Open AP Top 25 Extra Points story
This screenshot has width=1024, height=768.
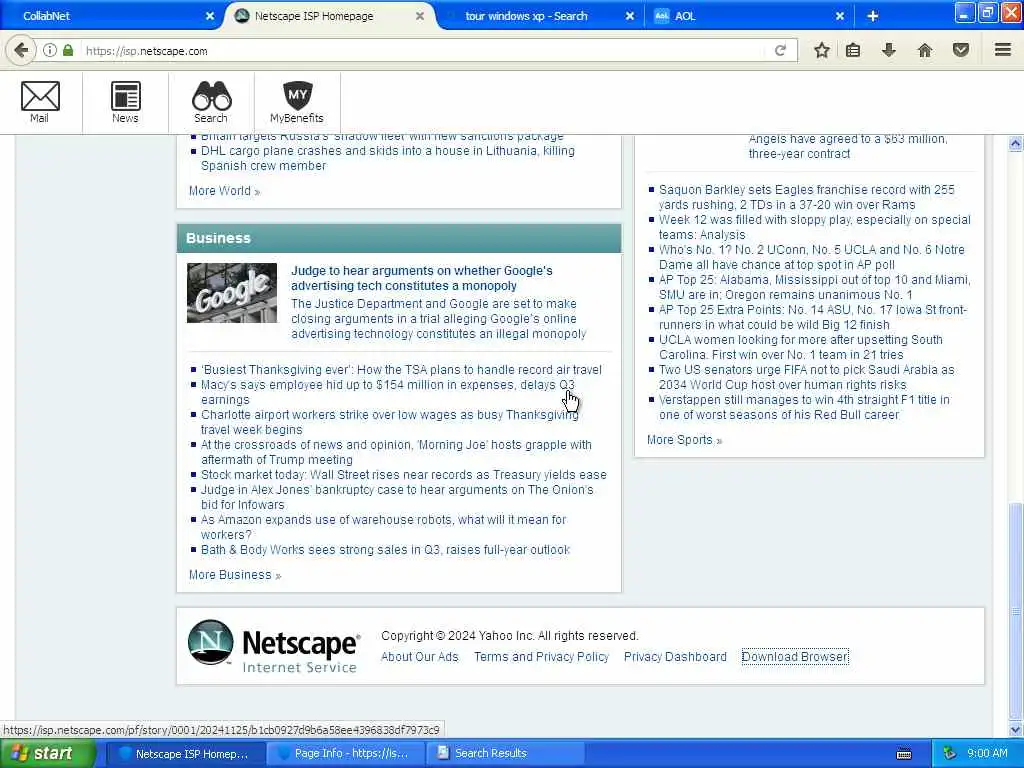click(813, 317)
